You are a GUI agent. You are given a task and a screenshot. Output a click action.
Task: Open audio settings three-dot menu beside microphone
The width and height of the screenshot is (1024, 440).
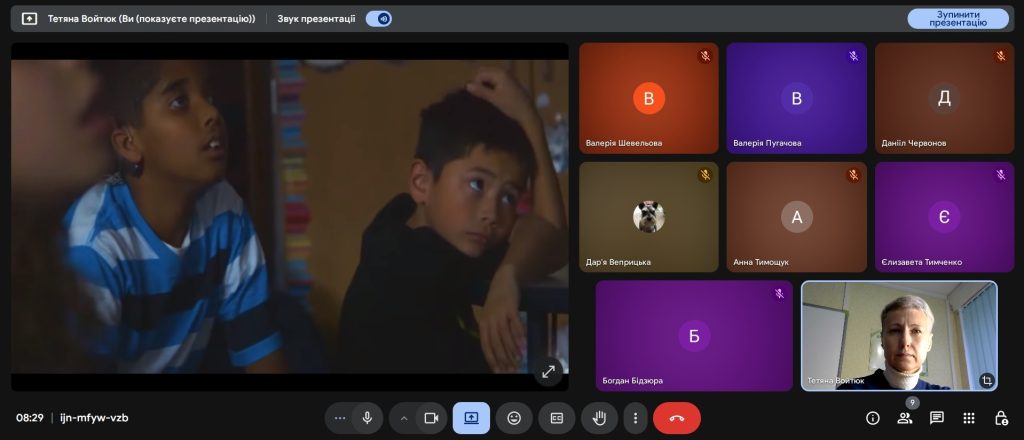340,418
